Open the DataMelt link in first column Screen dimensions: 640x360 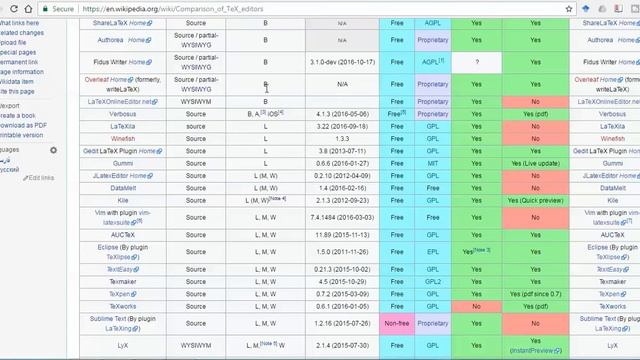click(x=123, y=188)
